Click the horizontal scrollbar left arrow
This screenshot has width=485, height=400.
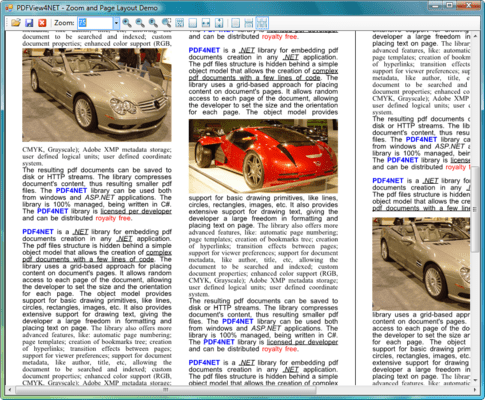click(10, 390)
